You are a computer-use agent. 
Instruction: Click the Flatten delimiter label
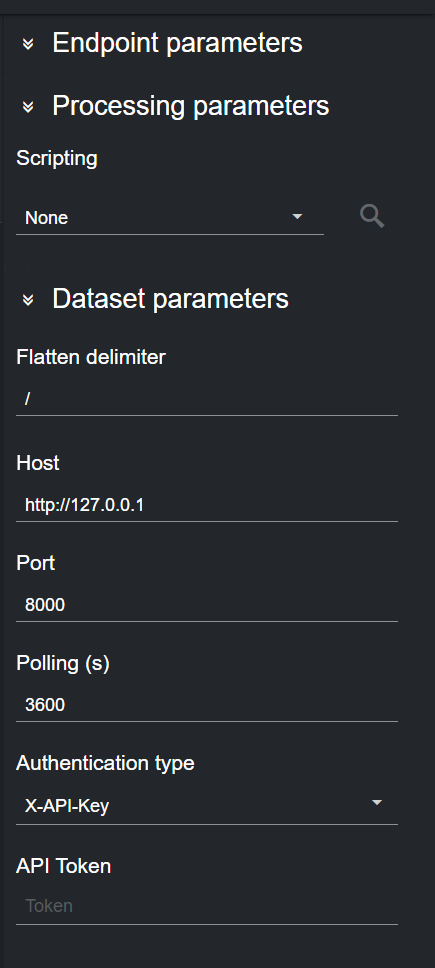(91, 357)
